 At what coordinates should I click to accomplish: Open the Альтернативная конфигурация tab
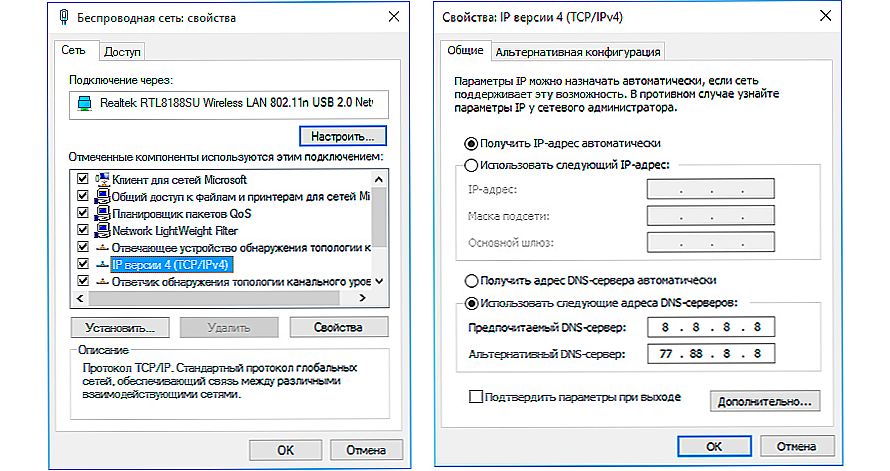pyautogui.click(x=578, y=52)
